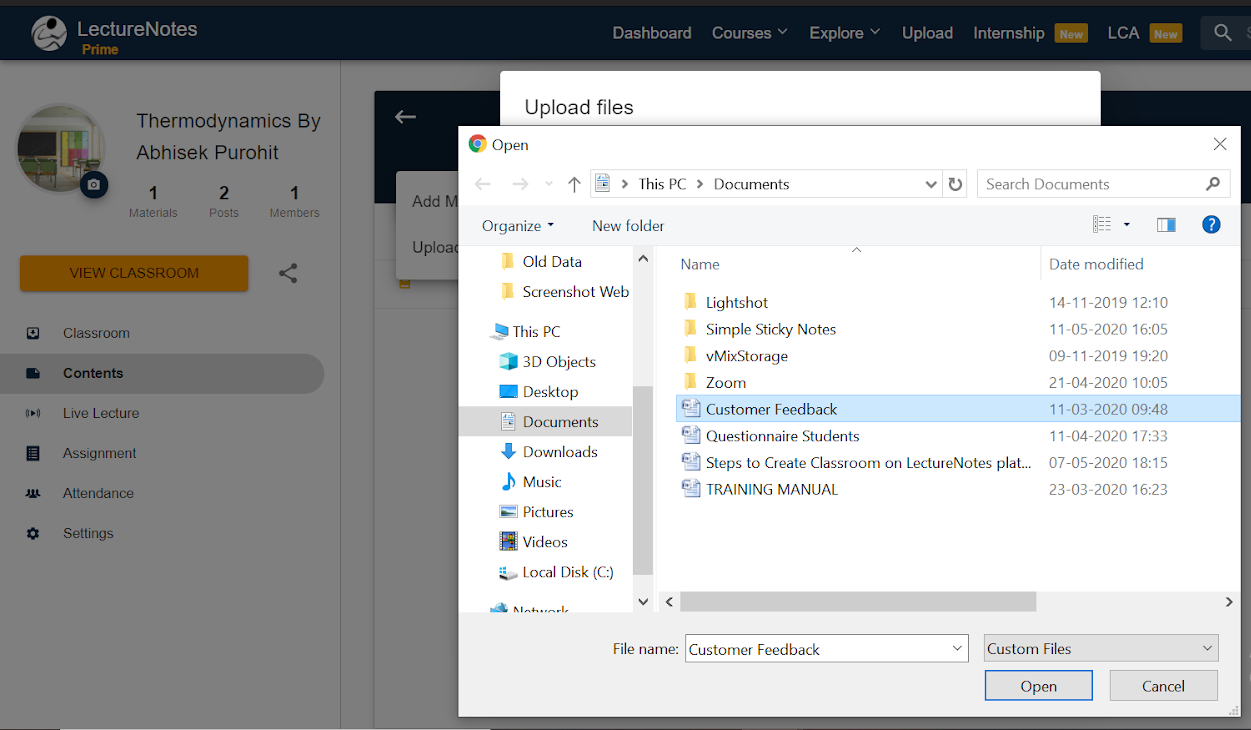
Task: Click the Cancel button in dialog
Action: coord(1163,686)
